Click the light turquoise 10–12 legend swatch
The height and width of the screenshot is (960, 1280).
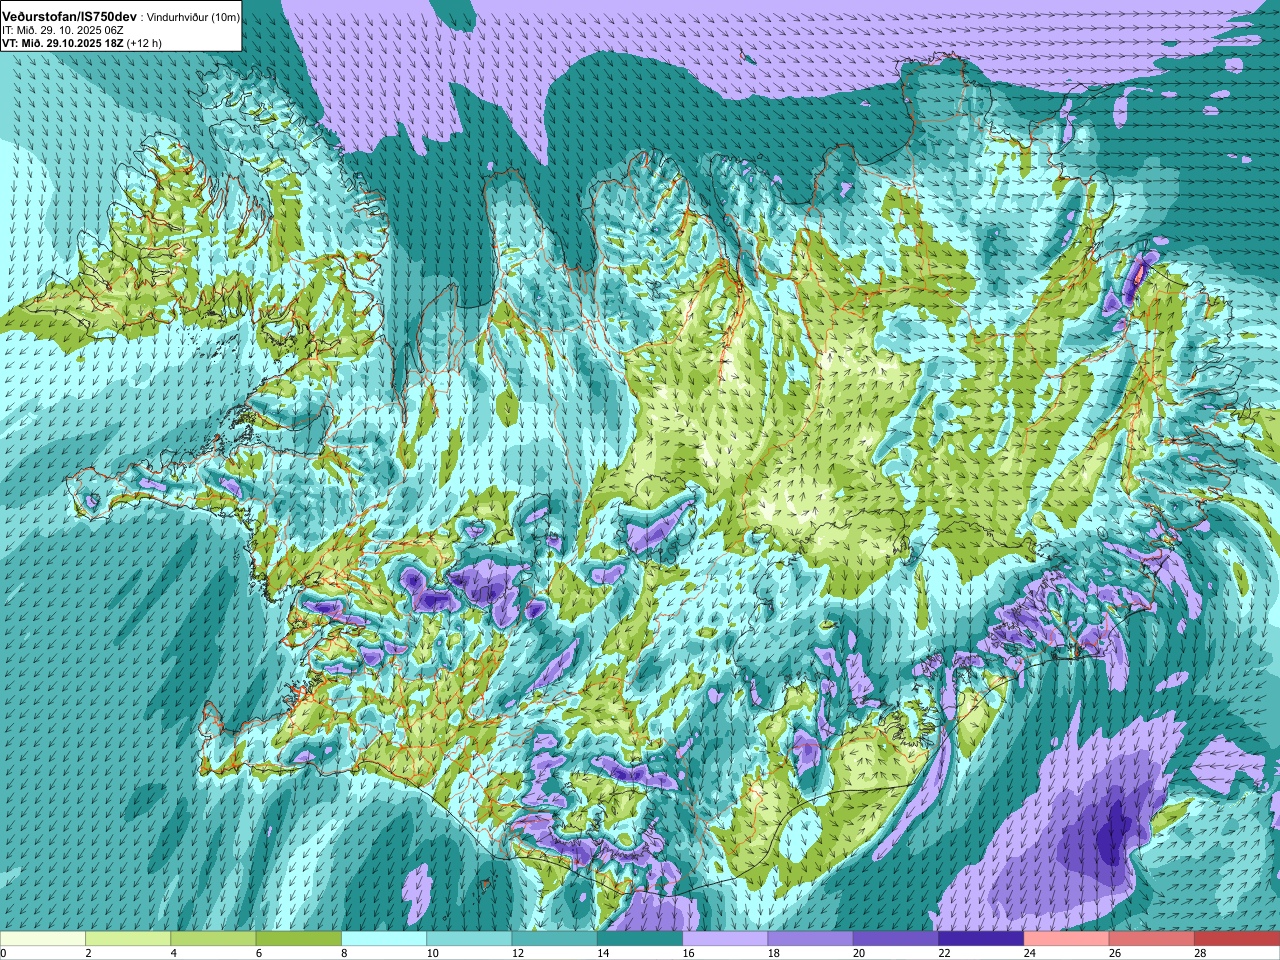click(469, 939)
